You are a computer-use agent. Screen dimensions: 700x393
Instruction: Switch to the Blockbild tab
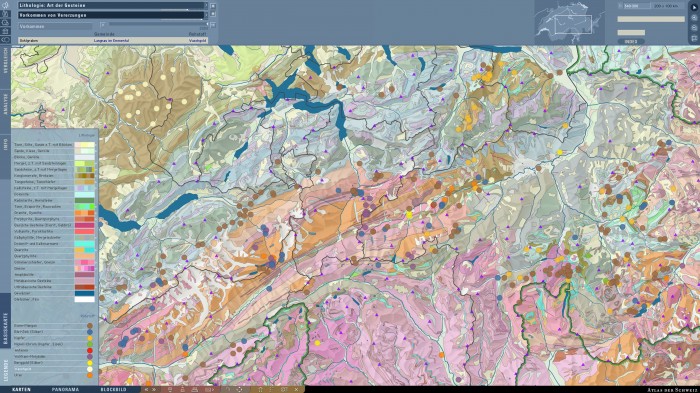113,389
